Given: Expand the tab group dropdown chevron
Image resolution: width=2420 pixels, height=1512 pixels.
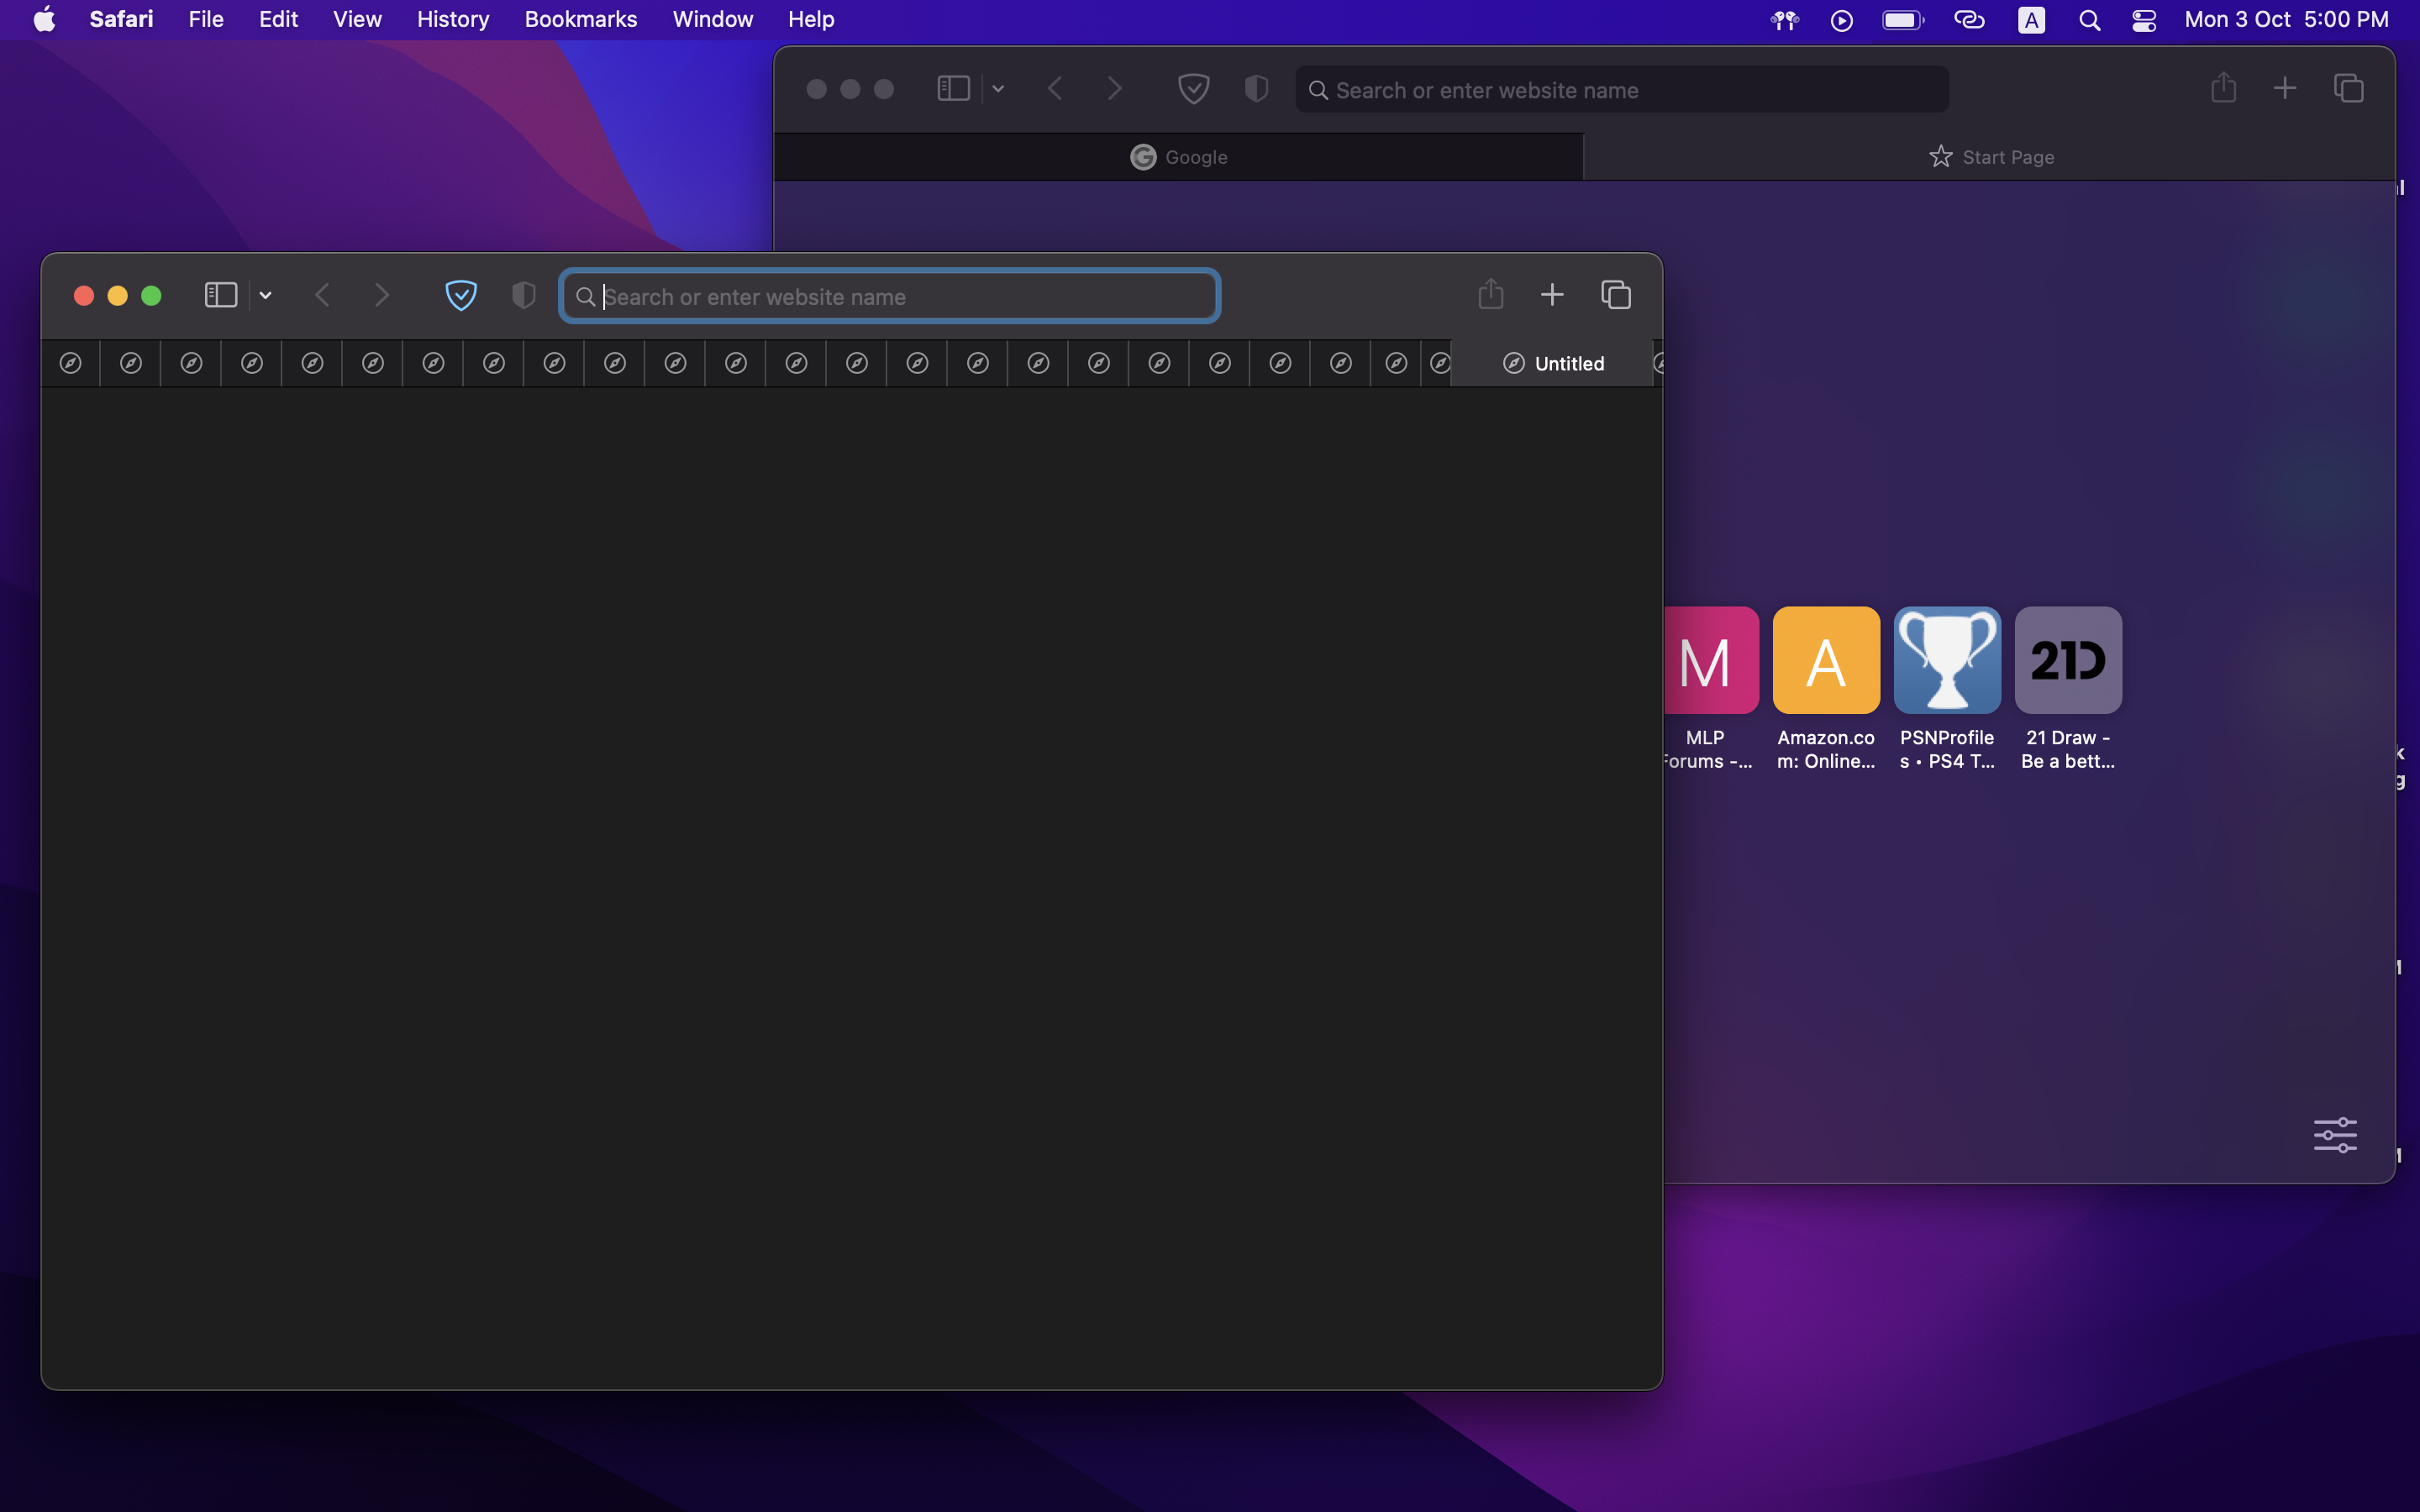Looking at the screenshot, I should (265, 295).
